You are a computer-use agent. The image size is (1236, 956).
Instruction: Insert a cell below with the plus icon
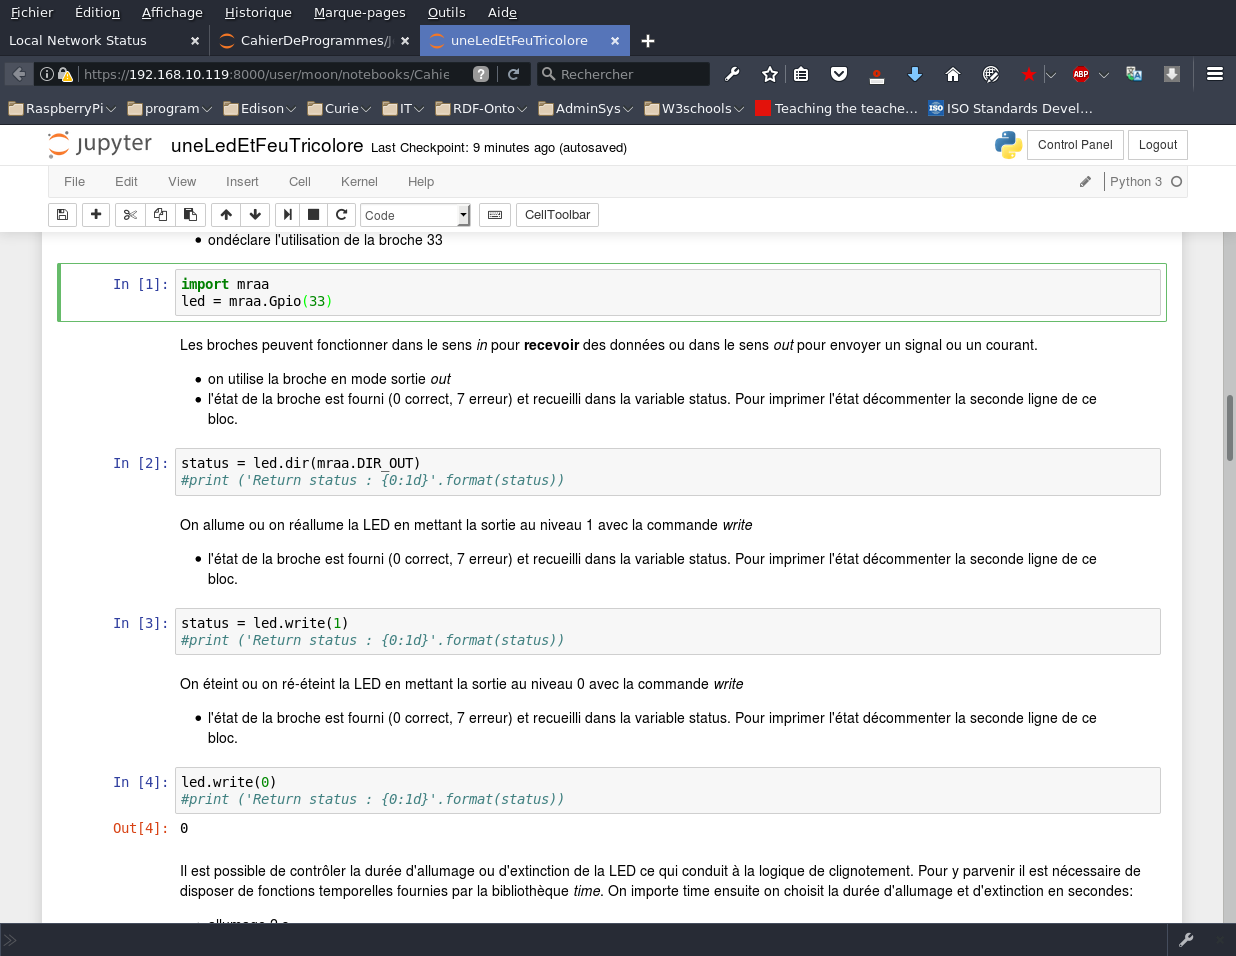(96, 215)
